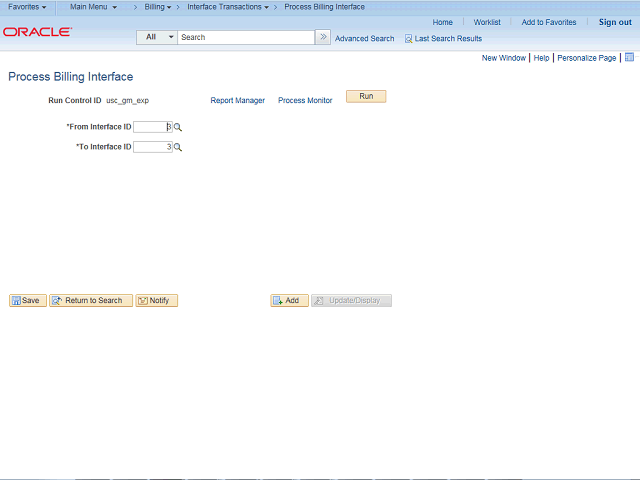Click the From Interface ID lookup magnifier

pos(178,127)
